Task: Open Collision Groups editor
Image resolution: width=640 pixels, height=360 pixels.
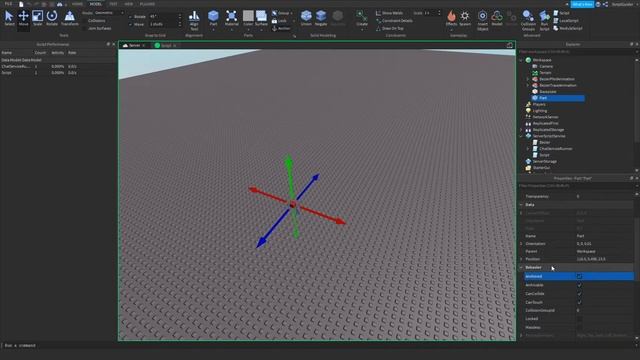Action: [x=528, y=20]
